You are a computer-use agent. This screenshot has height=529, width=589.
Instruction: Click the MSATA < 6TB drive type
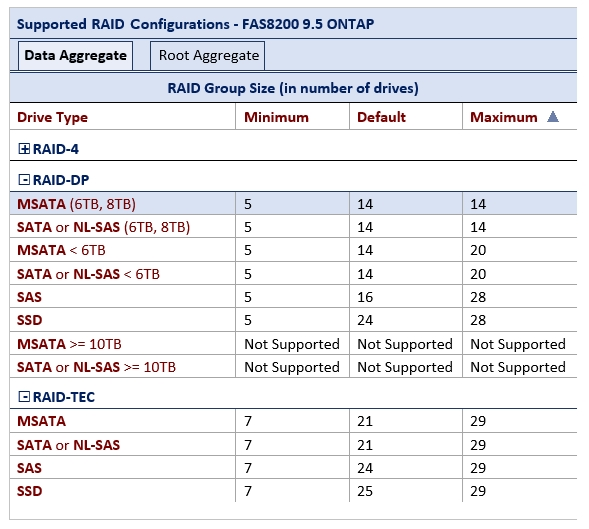click(61, 250)
